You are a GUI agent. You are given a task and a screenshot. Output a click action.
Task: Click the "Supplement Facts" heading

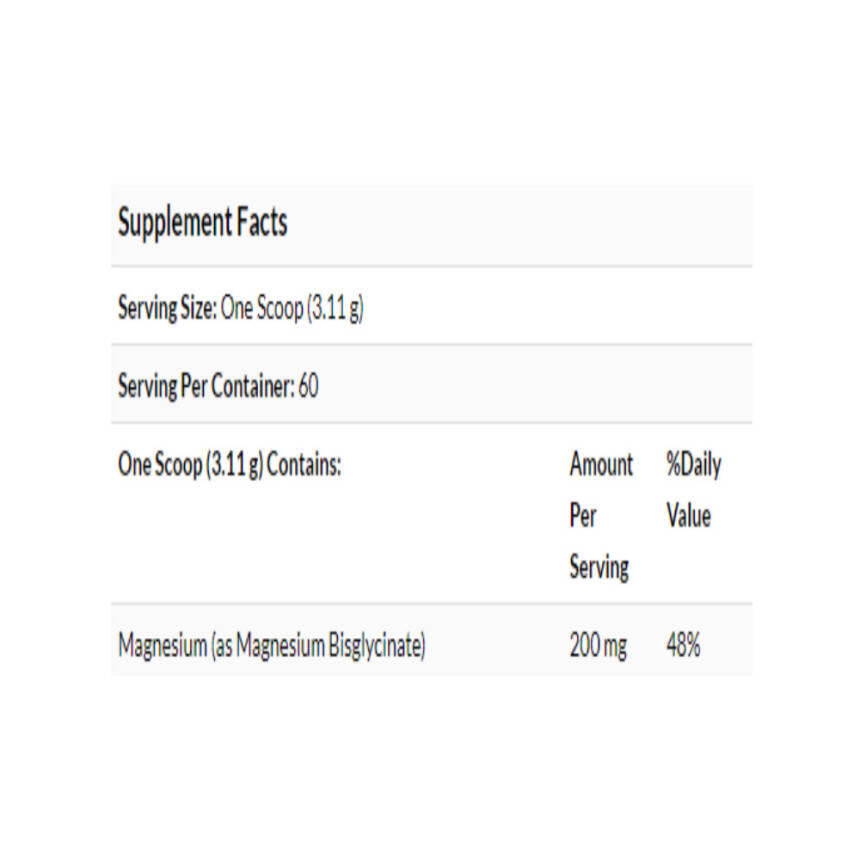point(202,222)
